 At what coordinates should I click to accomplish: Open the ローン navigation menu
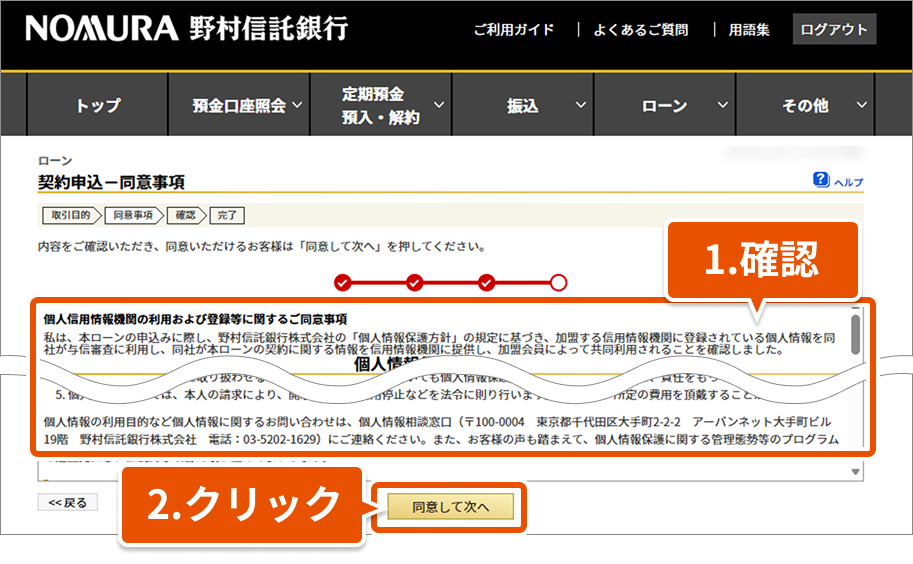pos(664,106)
